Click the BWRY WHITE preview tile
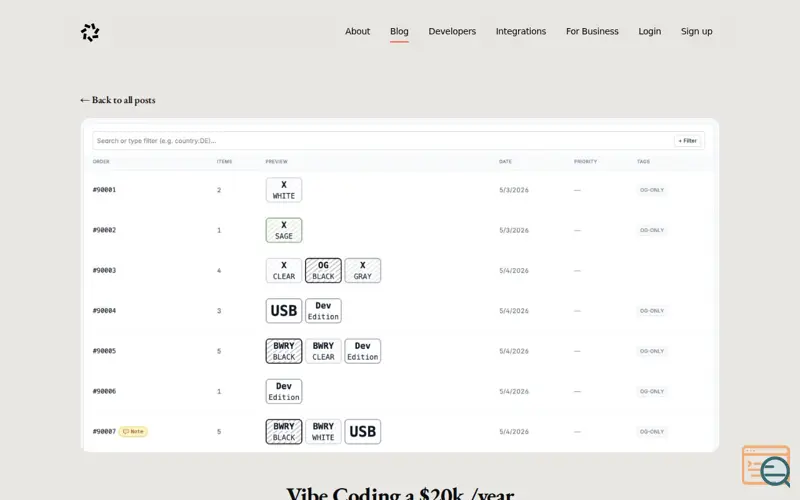The width and height of the screenshot is (800, 500). [323, 432]
